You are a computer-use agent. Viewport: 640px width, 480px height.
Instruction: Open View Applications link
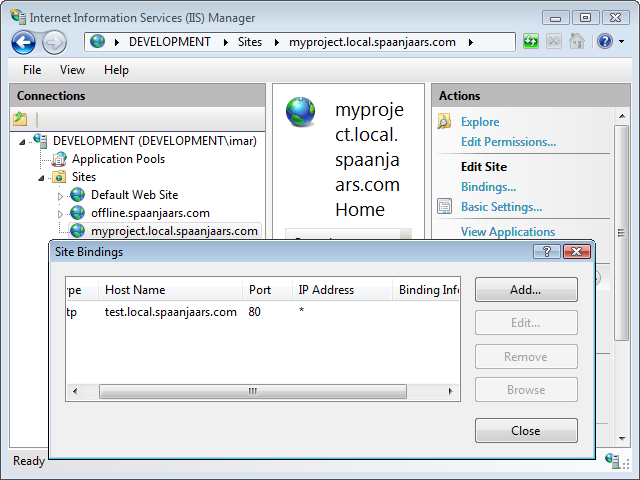coord(508,231)
